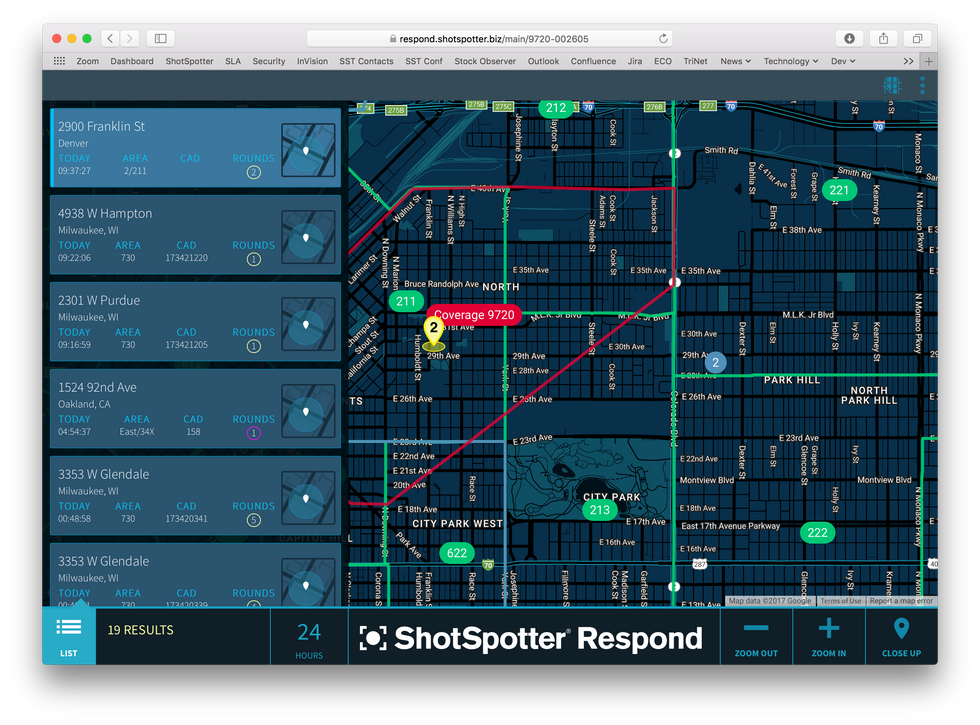Click the Terms of Use map link
This screenshot has width=980, height=725.
pos(841,601)
